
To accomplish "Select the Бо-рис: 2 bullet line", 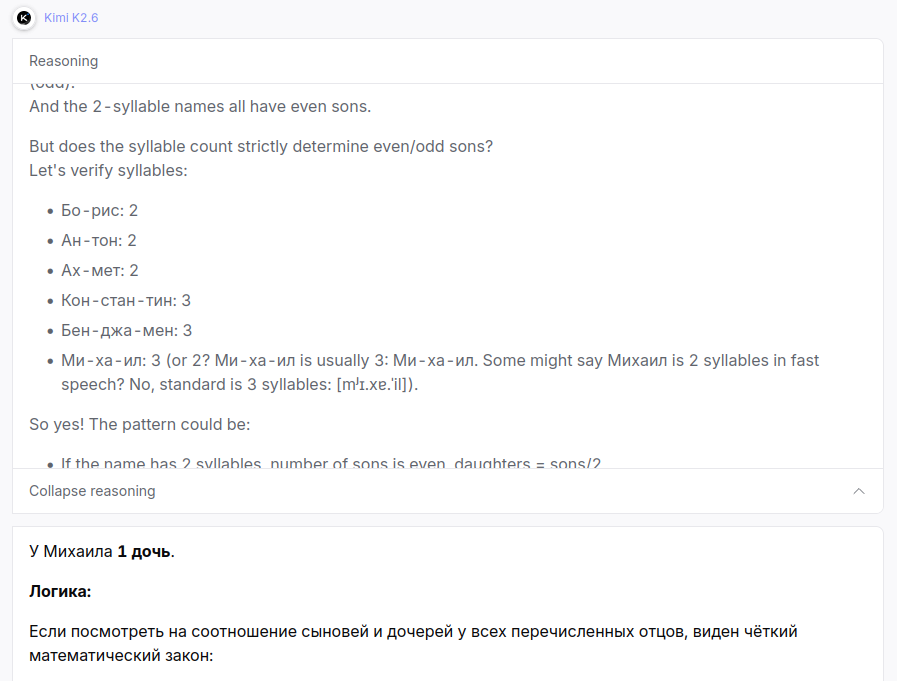I will 100,211.
